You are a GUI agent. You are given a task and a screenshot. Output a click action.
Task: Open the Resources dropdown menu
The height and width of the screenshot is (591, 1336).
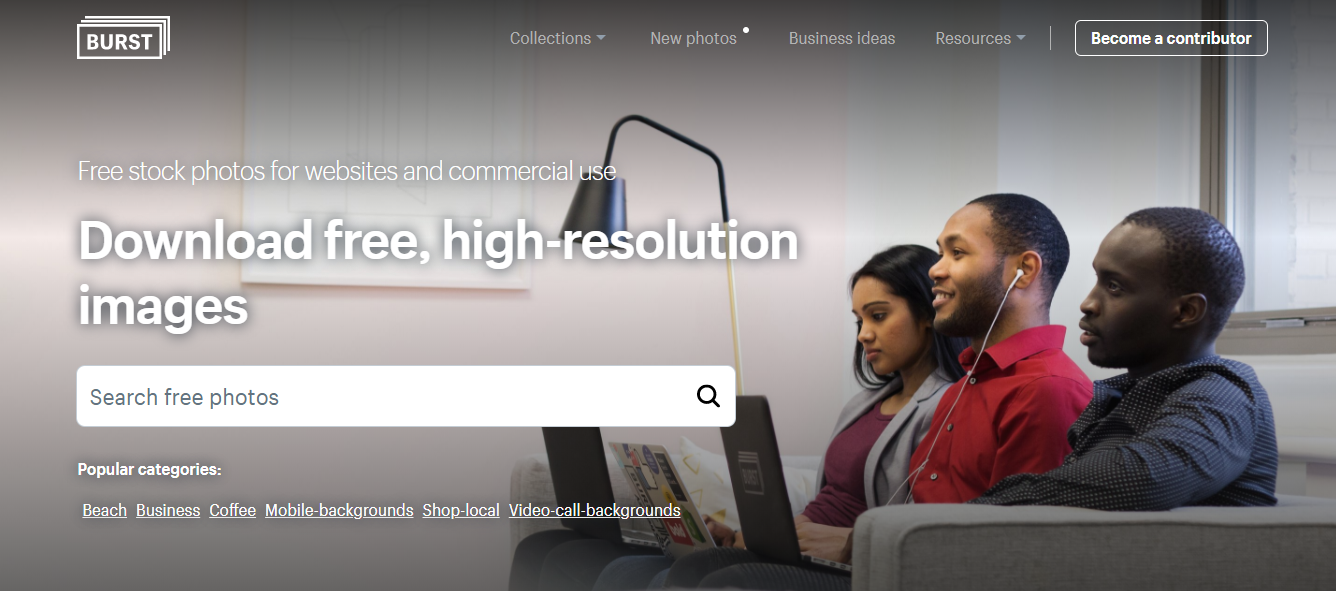980,38
